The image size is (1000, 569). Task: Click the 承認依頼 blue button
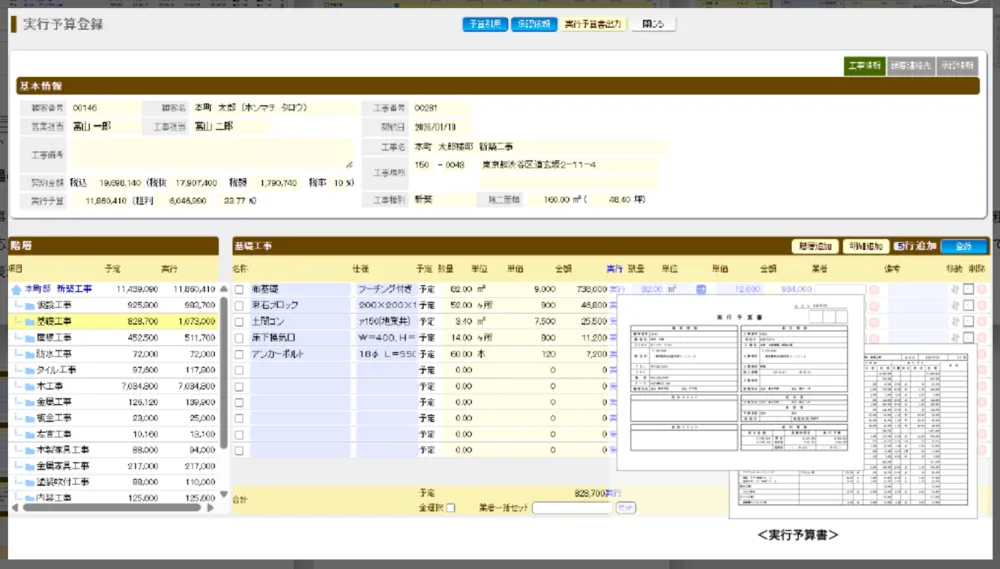(534, 24)
